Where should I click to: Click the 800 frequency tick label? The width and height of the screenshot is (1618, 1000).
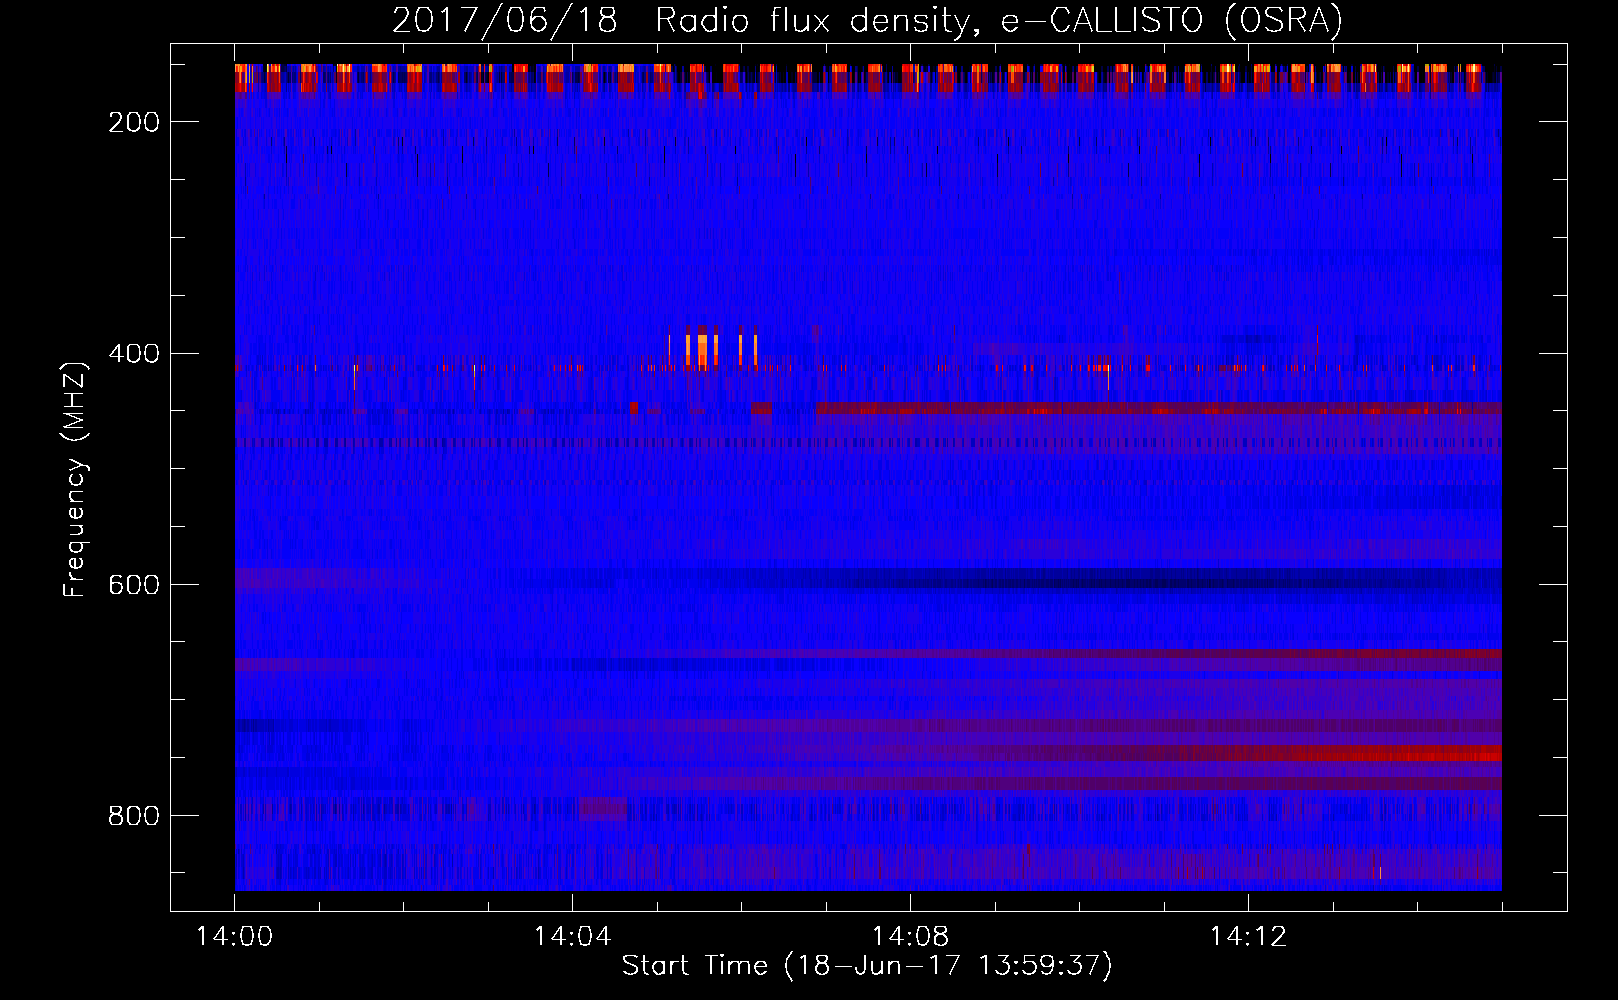[134, 817]
